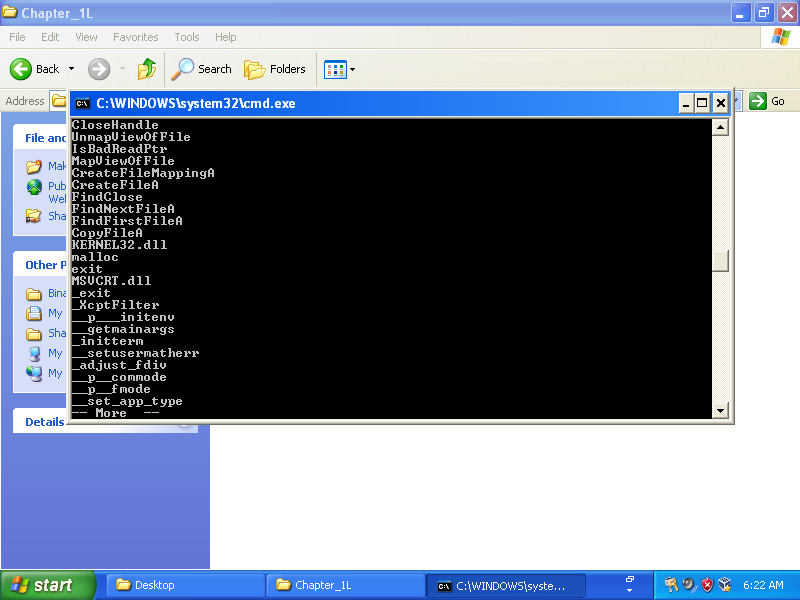800x600 pixels.
Task: Switch to Desktop taskbar button
Action: click(x=185, y=585)
